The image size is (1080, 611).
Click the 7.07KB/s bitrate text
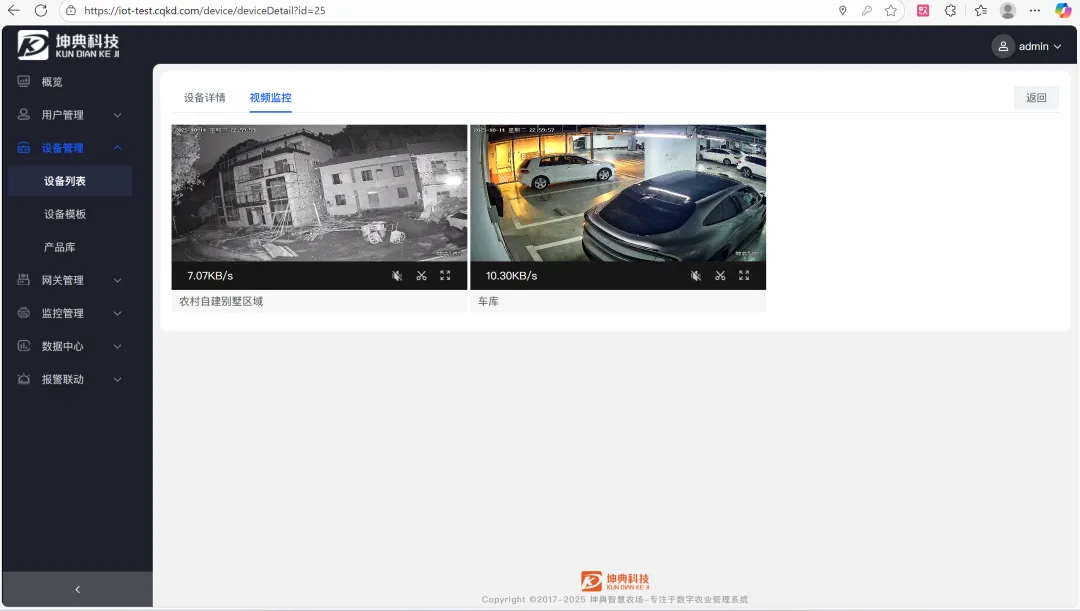pos(210,276)
